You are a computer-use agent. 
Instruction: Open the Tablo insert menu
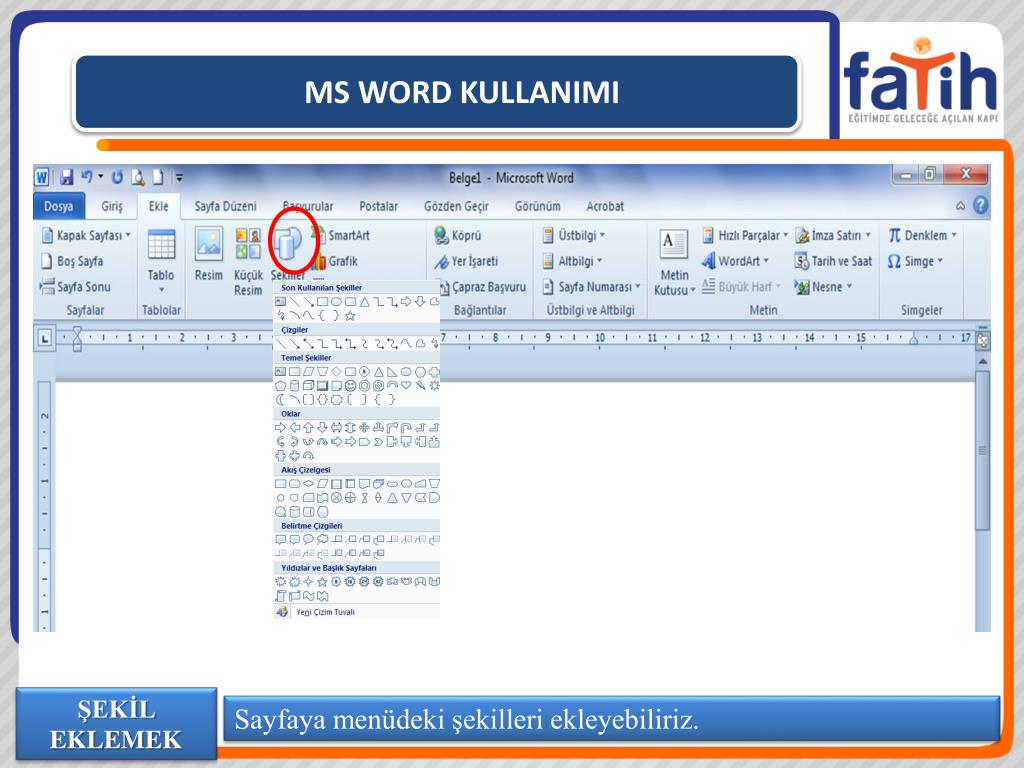click(x=161, y=261)
